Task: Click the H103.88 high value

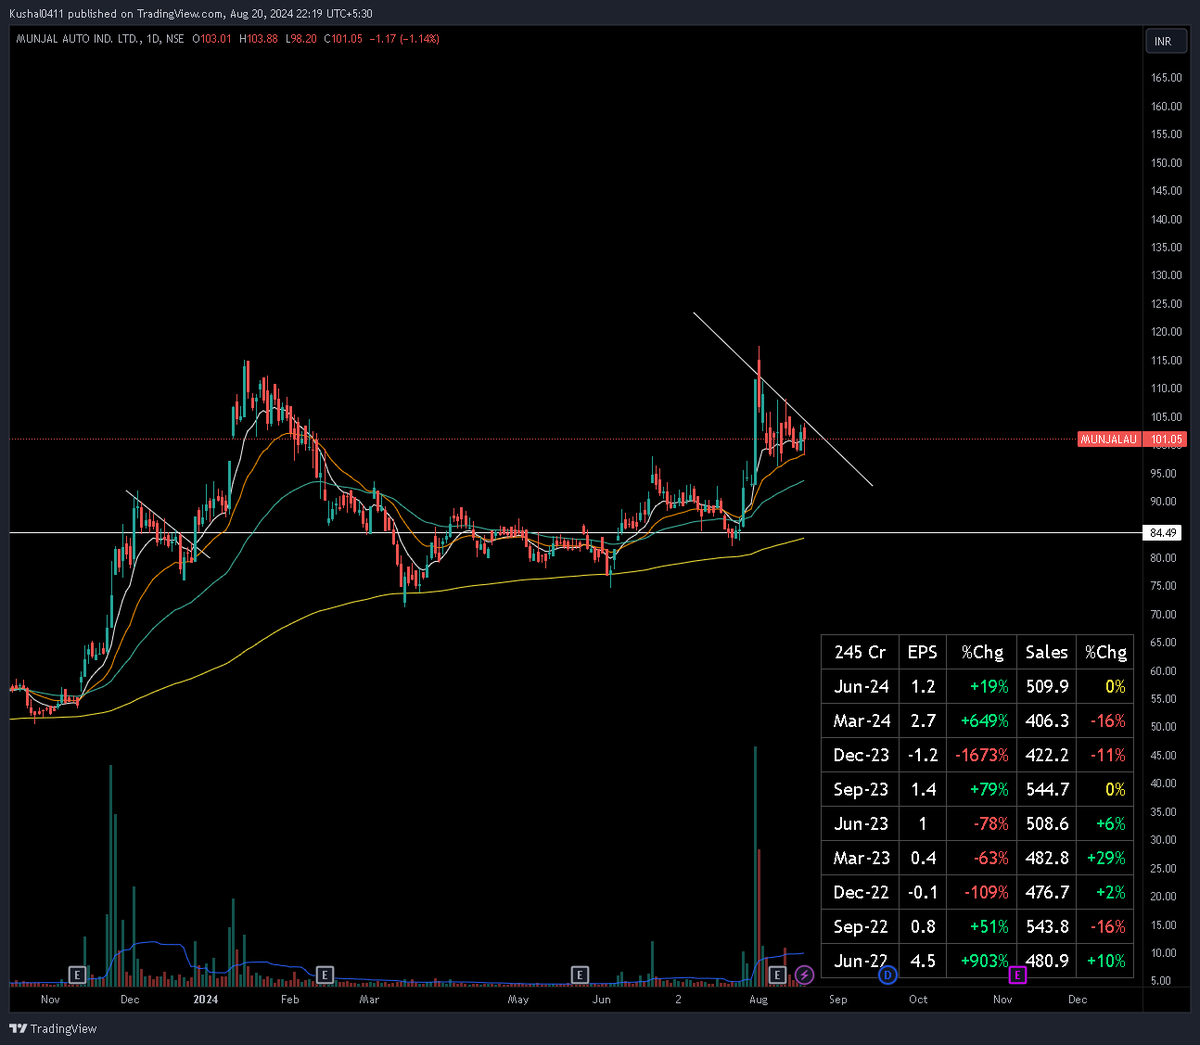Action: [258, 39]
